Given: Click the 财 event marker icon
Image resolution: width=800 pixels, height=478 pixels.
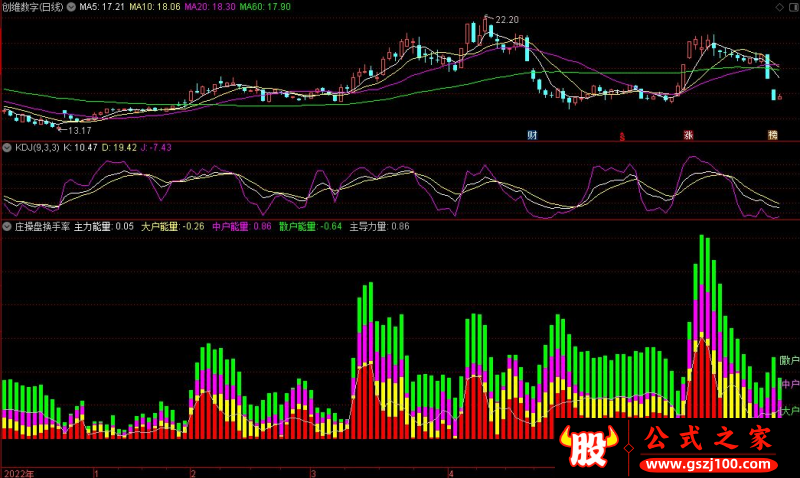Looking at the screenshot, I should (533, 134).
